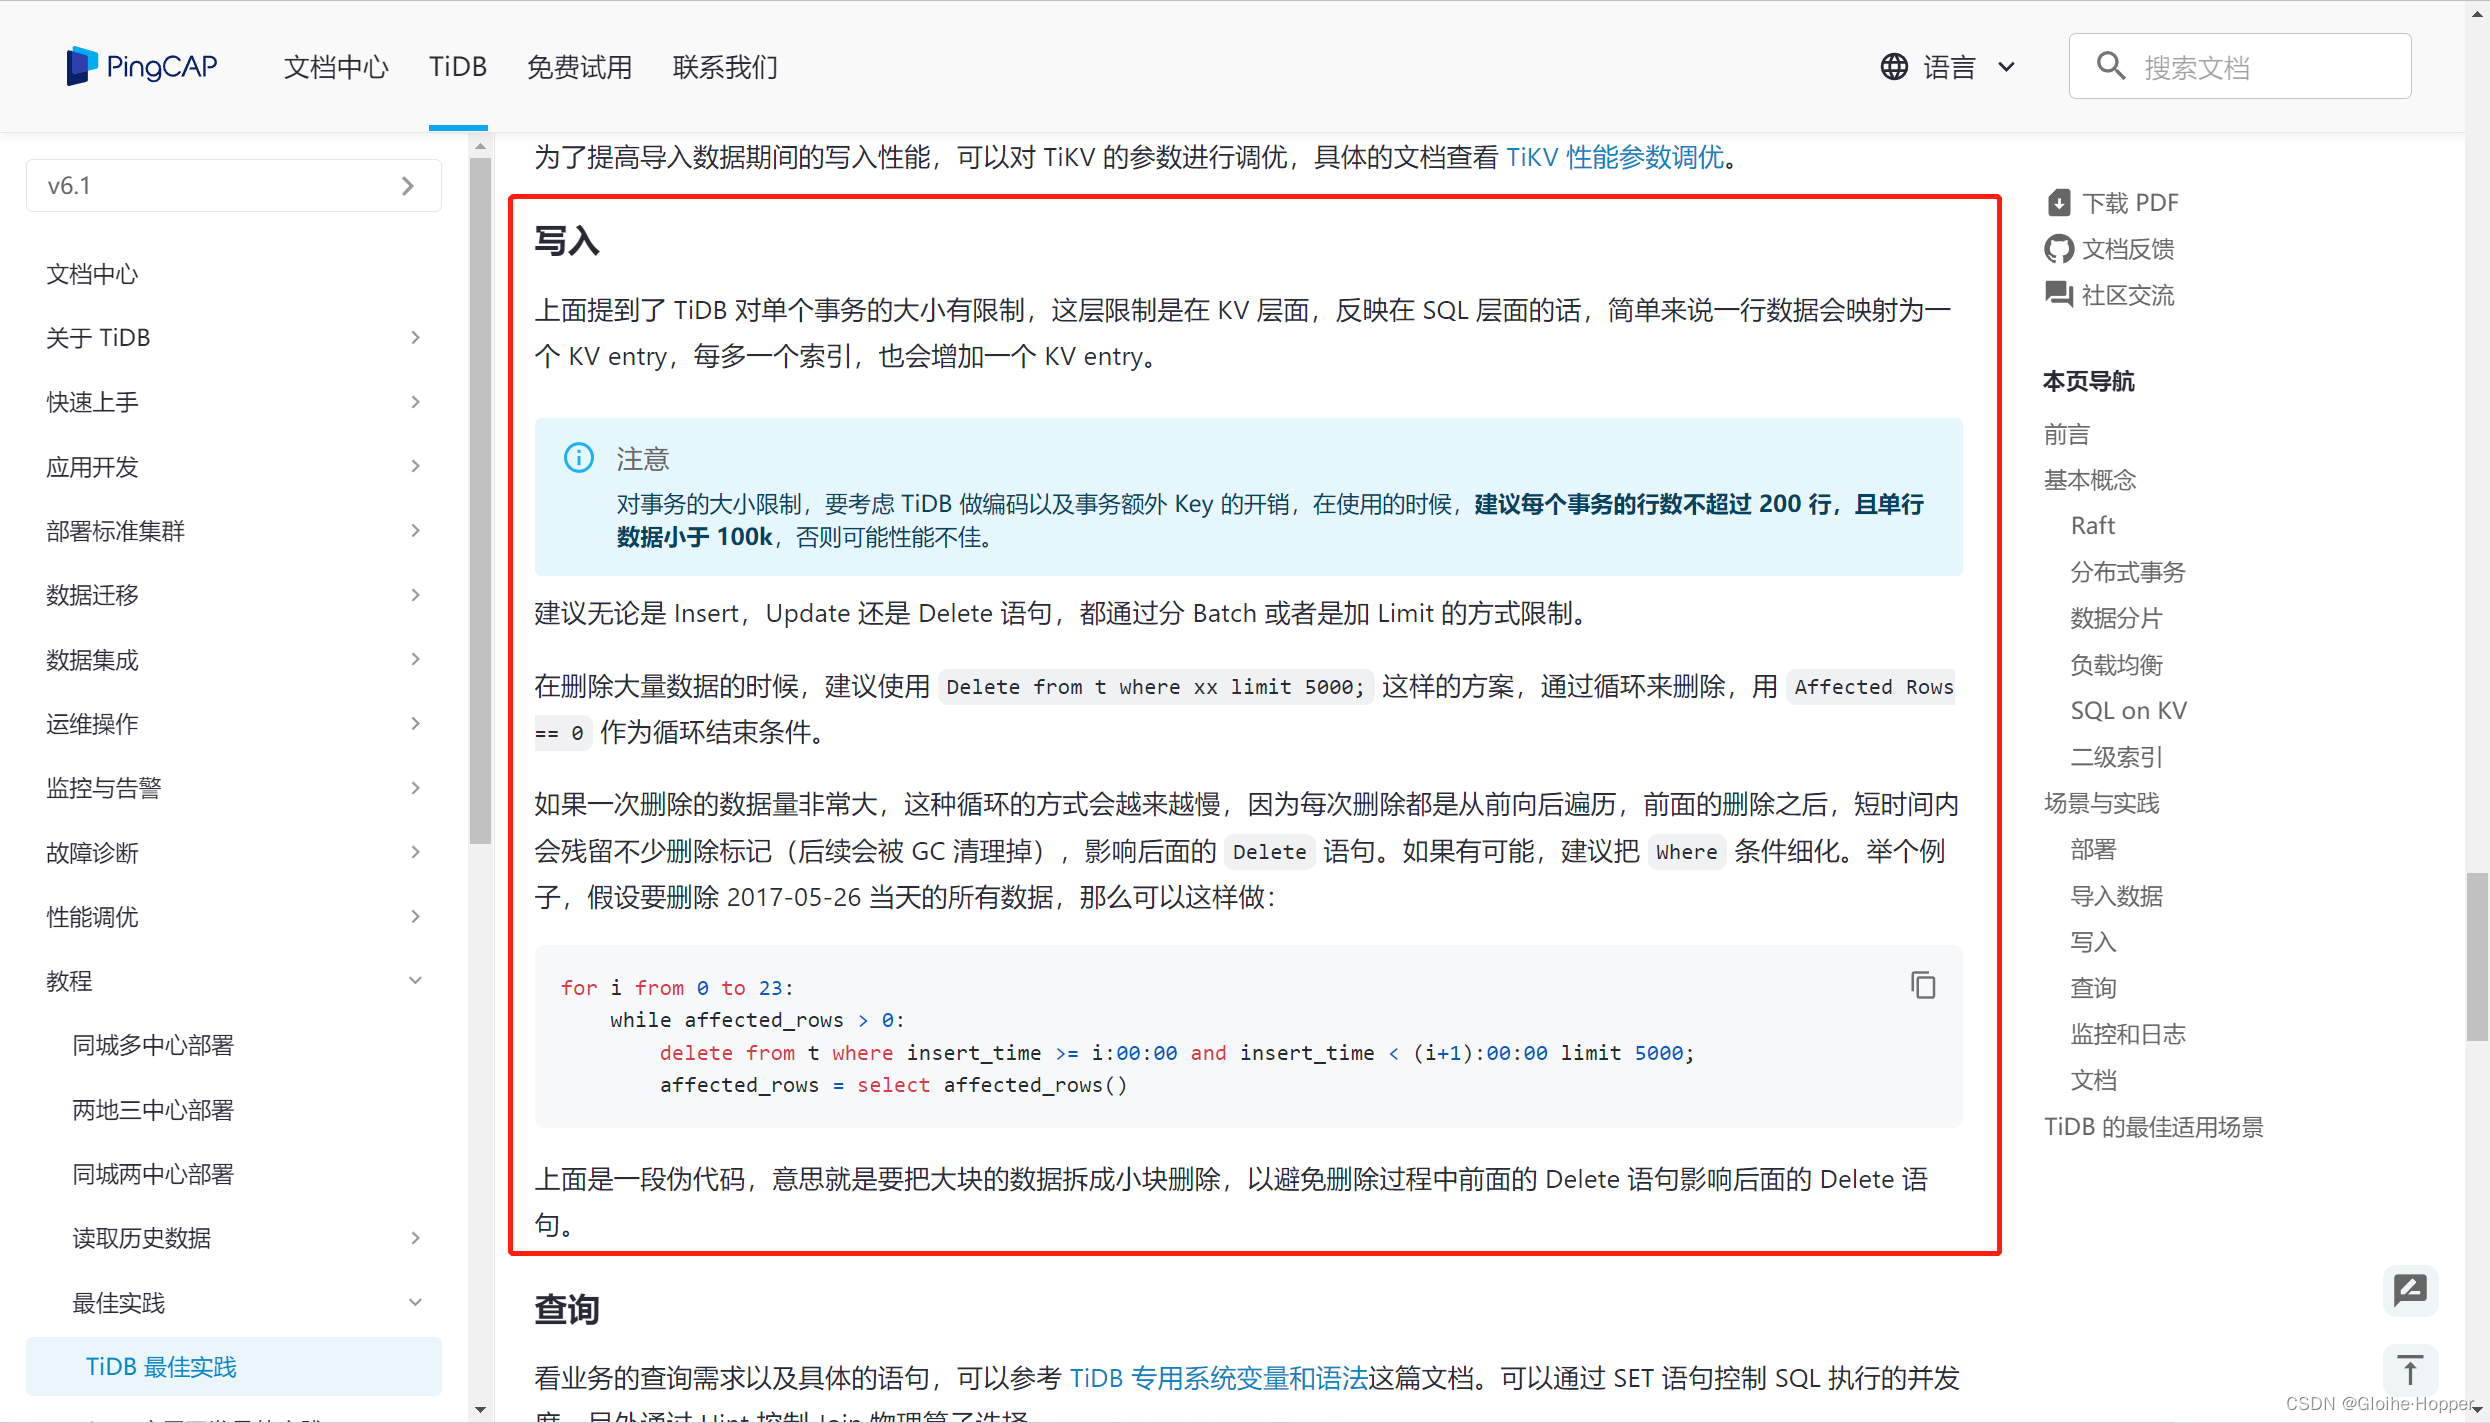Screen dimensions: 2490x1423
Task: Click the scroll-to-top arrow button
Action: (2410, 1370)
